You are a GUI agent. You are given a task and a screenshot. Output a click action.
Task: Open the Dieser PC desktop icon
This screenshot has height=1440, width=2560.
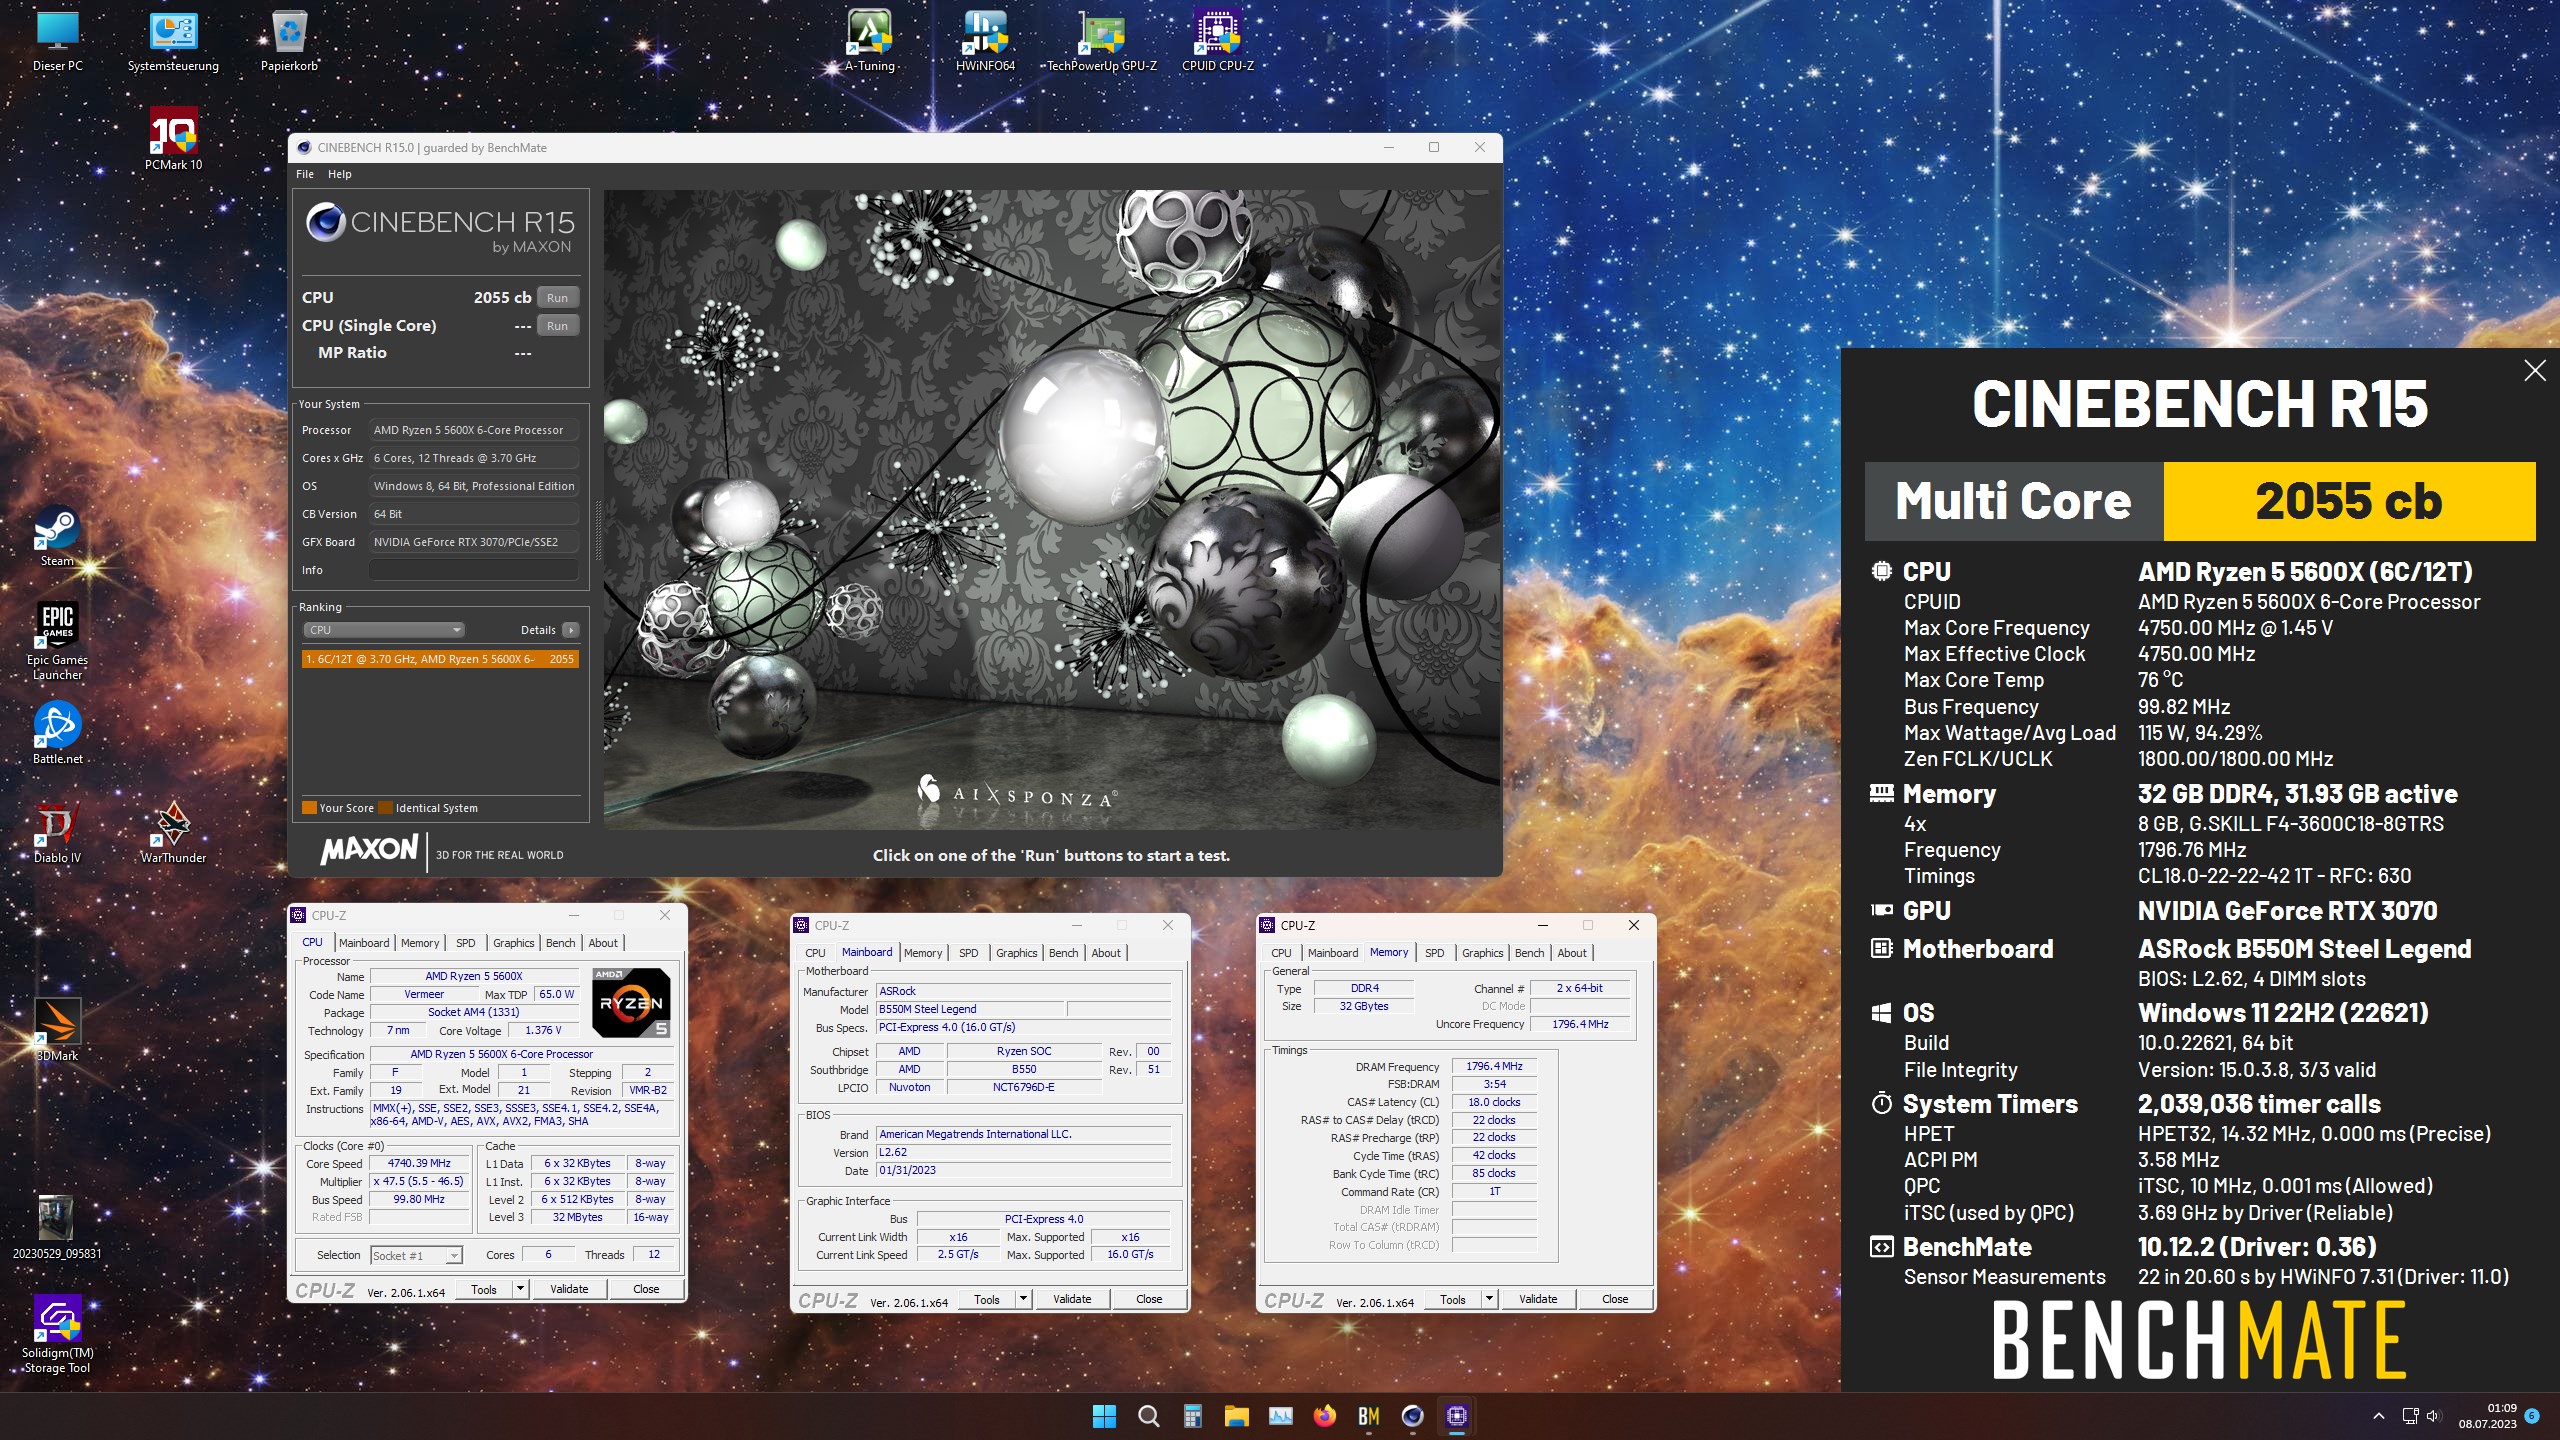(57, 40)
